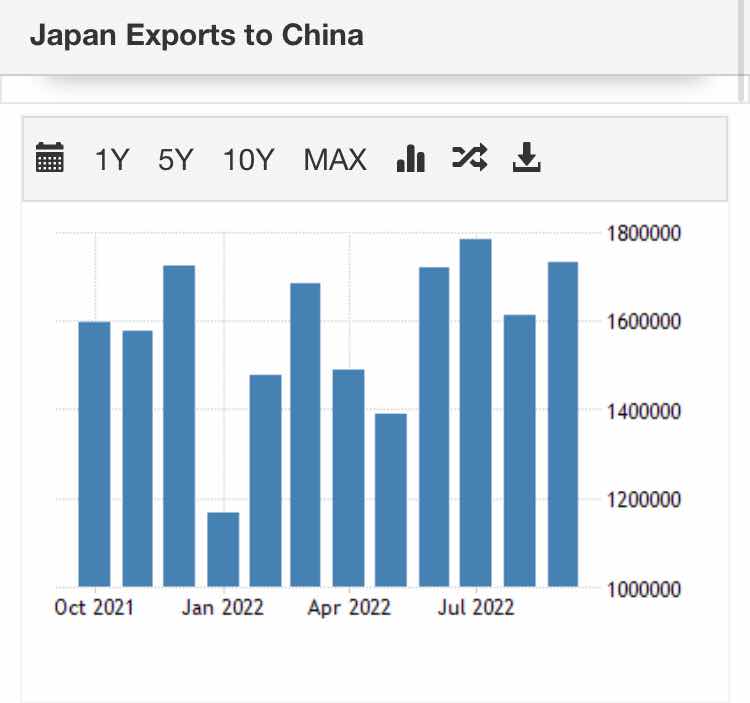Select the 10Y time range
The width and height of the screenshot is (750, 703).
coord(248,160)
